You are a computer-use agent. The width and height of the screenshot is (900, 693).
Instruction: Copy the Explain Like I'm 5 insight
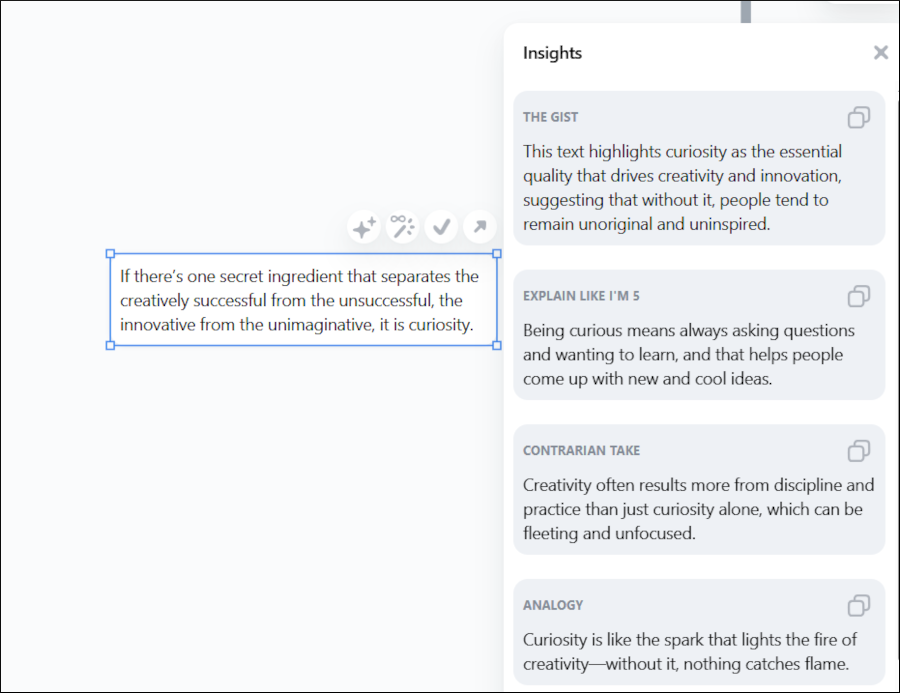click(858, 296)
